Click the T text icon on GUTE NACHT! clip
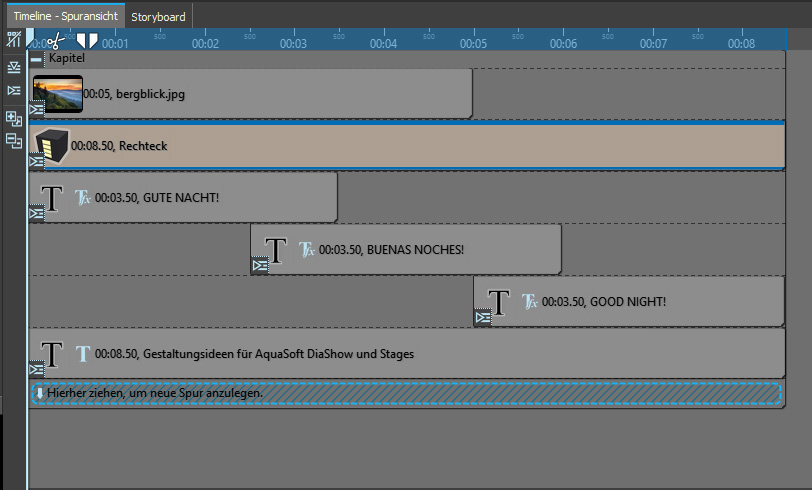812x490 pixels. click(52, 198)
